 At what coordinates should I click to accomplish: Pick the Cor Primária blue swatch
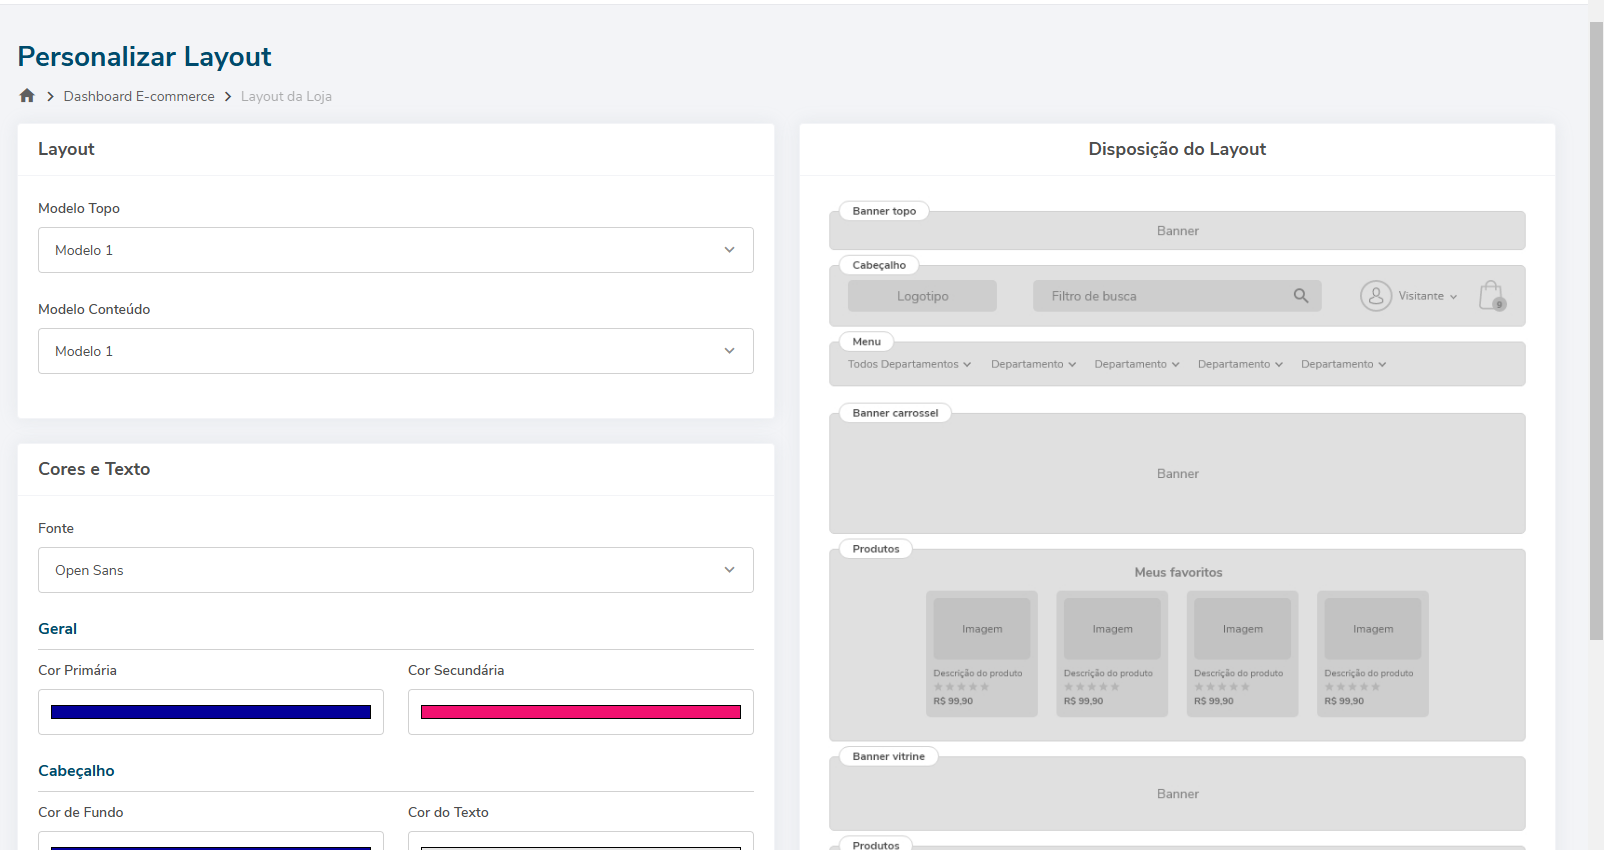[211, 712]
